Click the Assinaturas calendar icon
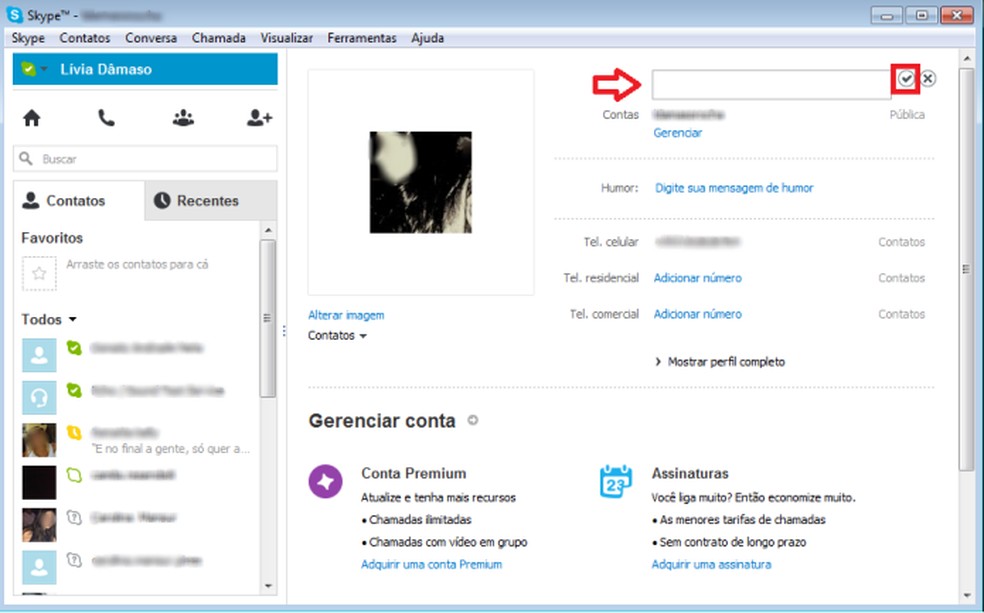Image resolution: width=984 pixels, height=613 pixels. 615,481
